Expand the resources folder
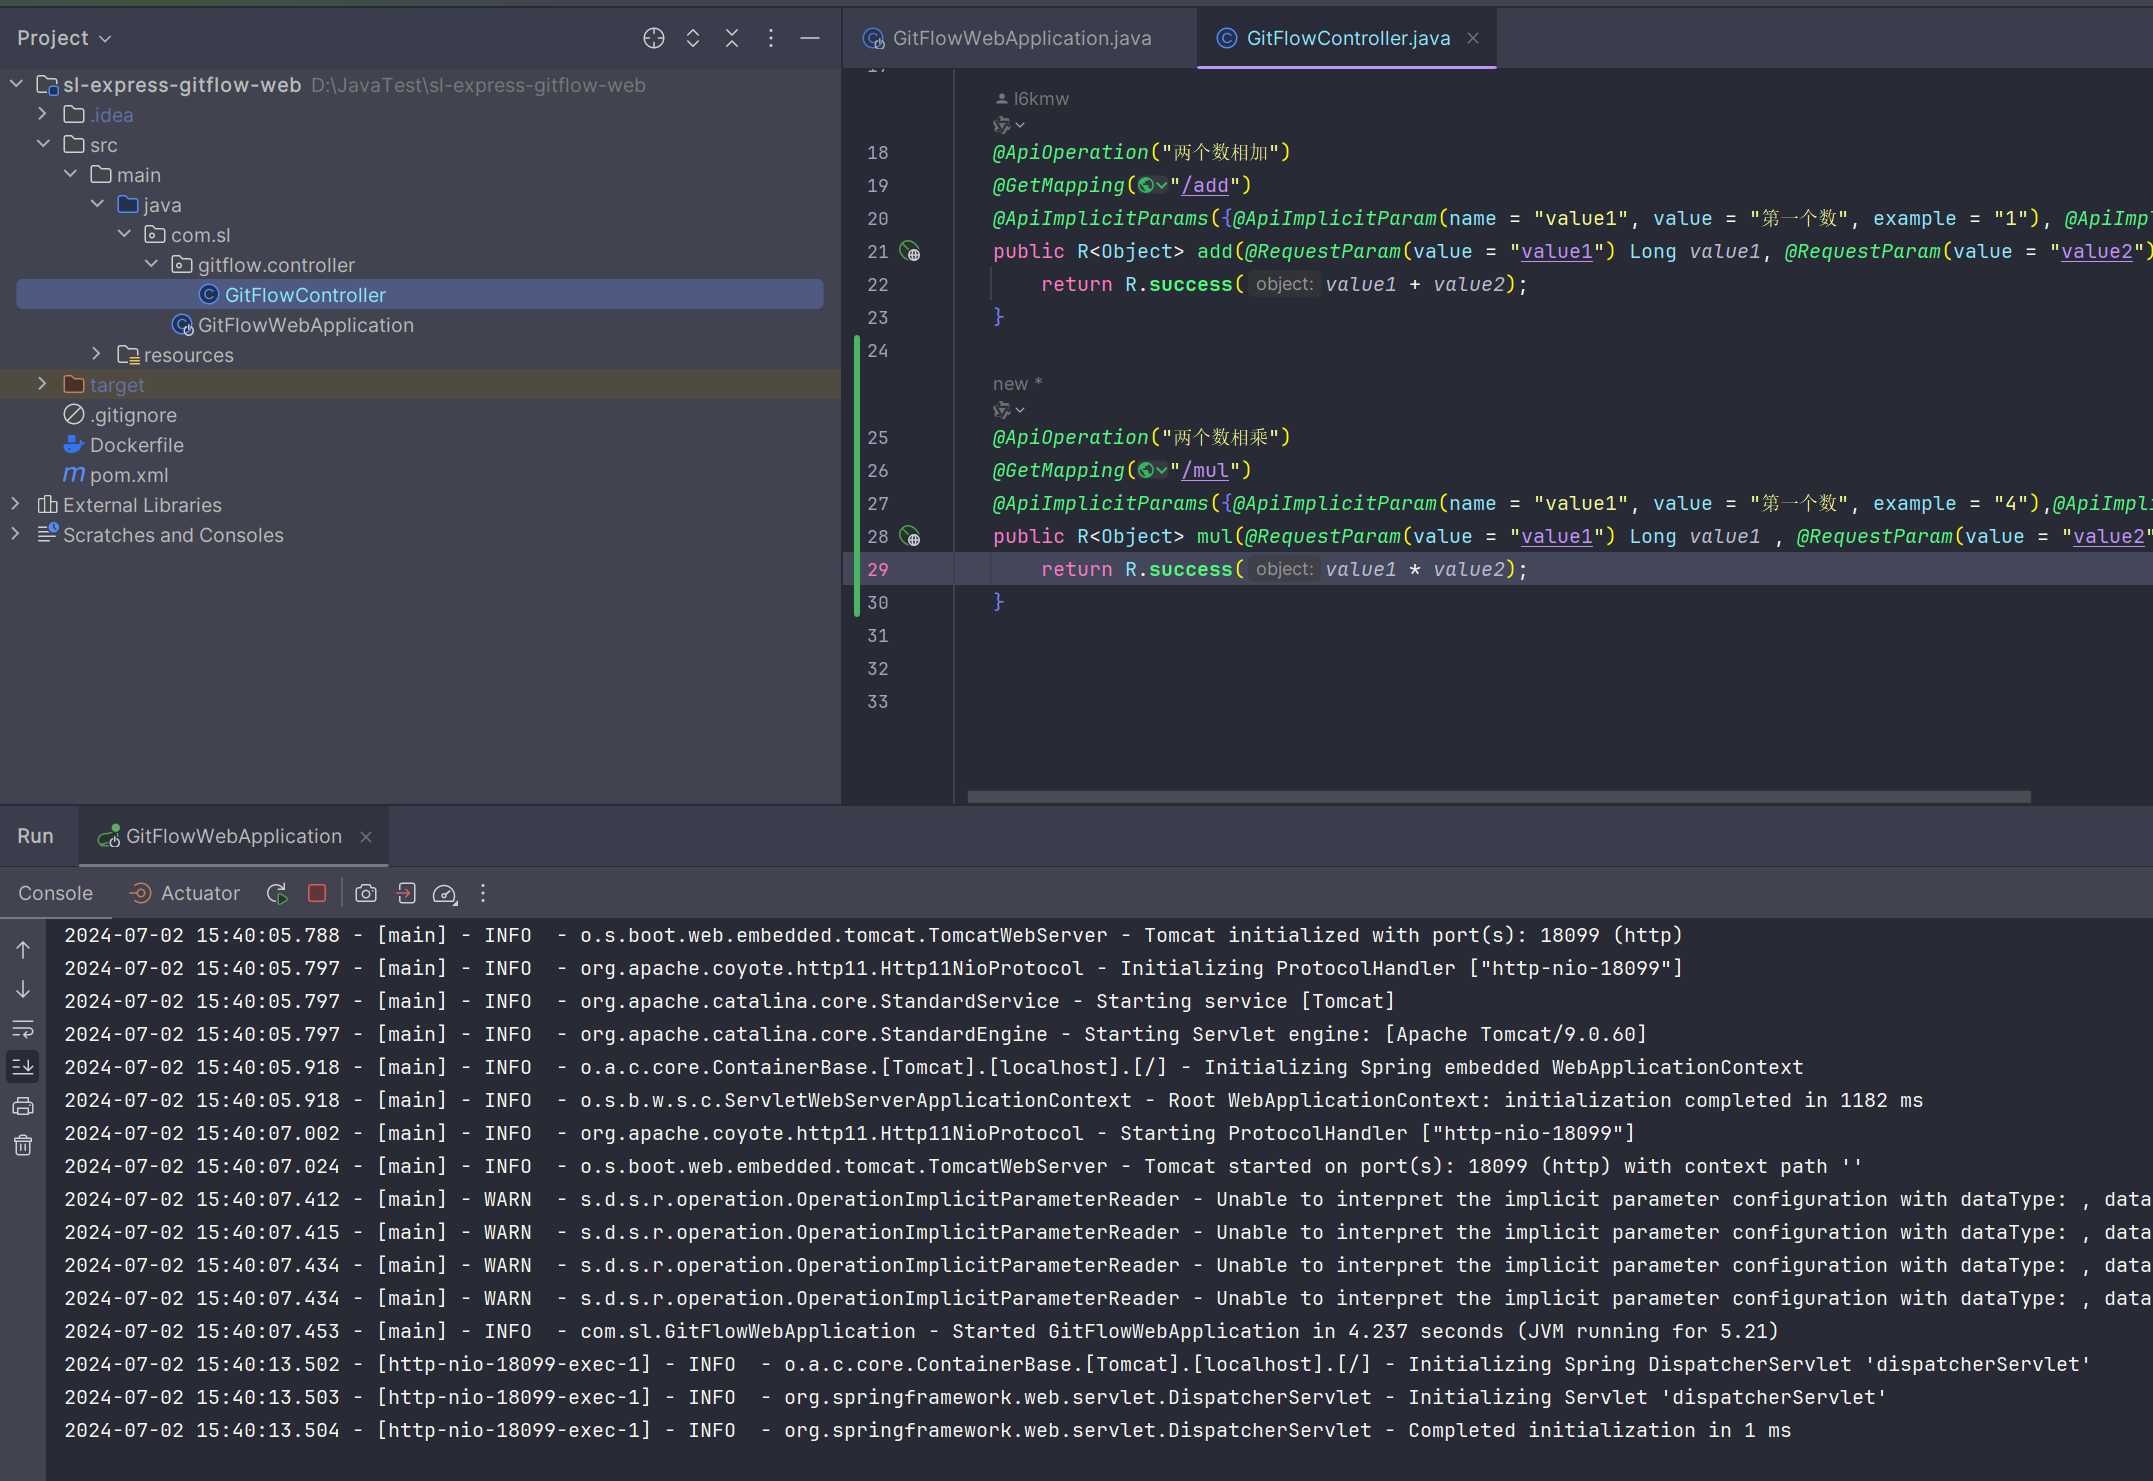Image resolution: width=2153 pixels, height=1481 pixels. 97,354
